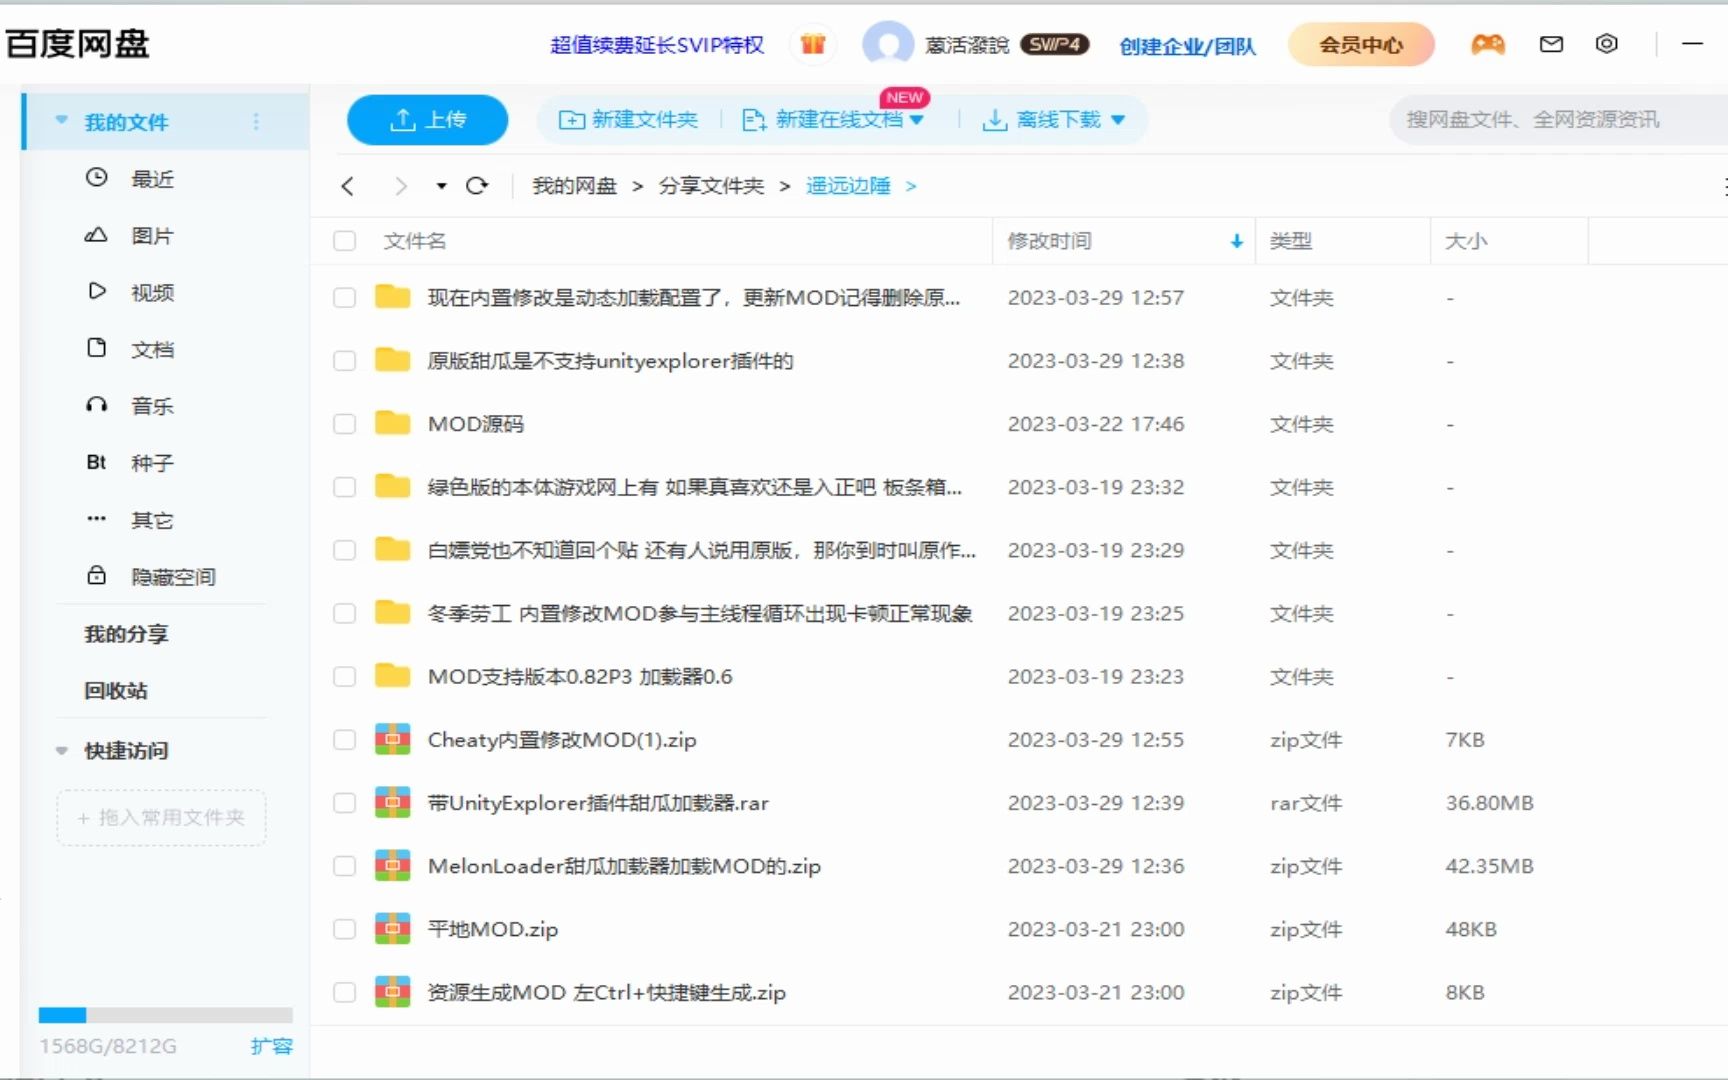Open 回收站 in the sidebar
1728x1080 pixels.
pos(116,691)
